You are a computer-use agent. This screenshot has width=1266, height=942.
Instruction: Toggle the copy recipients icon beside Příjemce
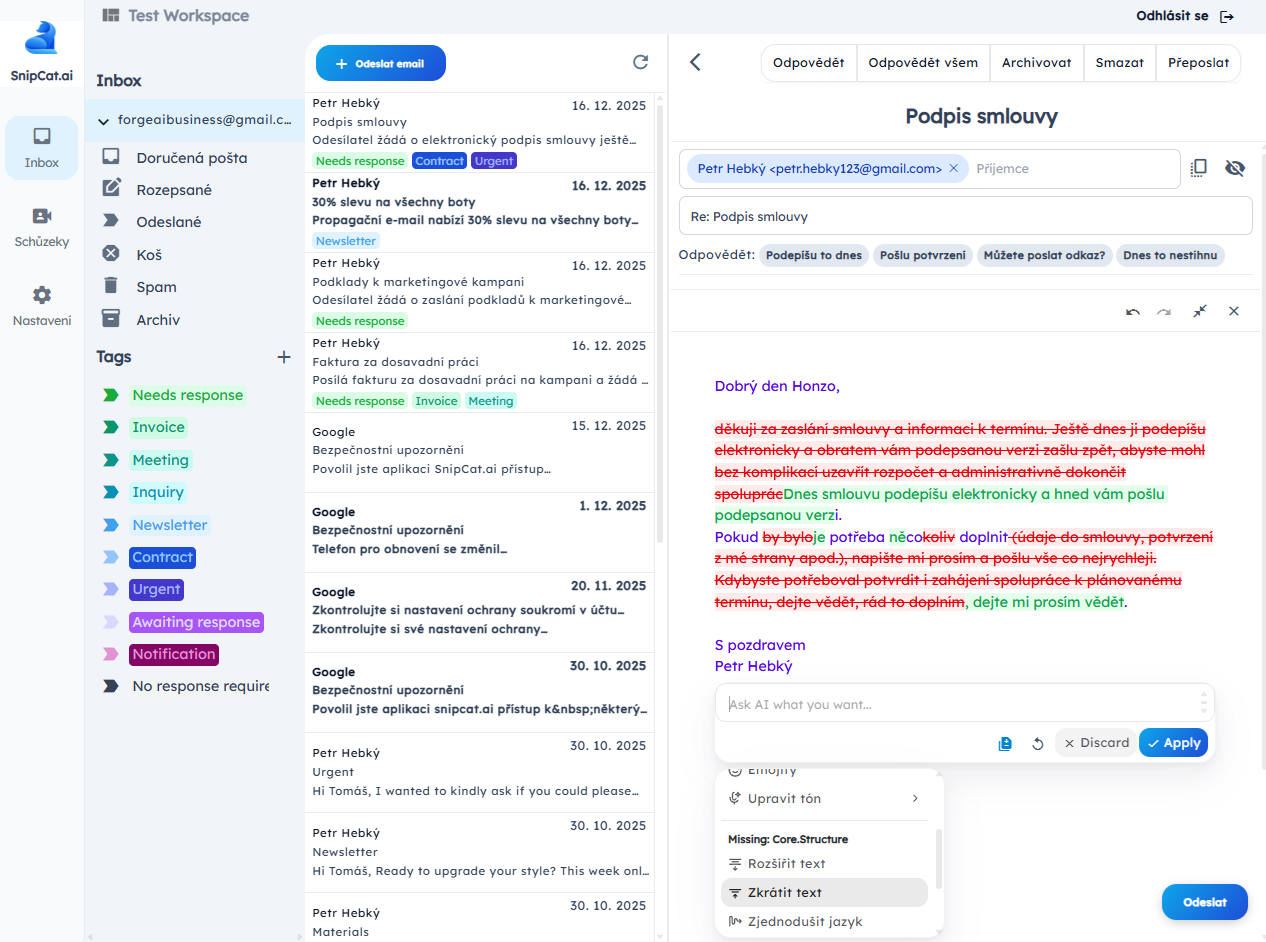click(x=1199, y=168)
